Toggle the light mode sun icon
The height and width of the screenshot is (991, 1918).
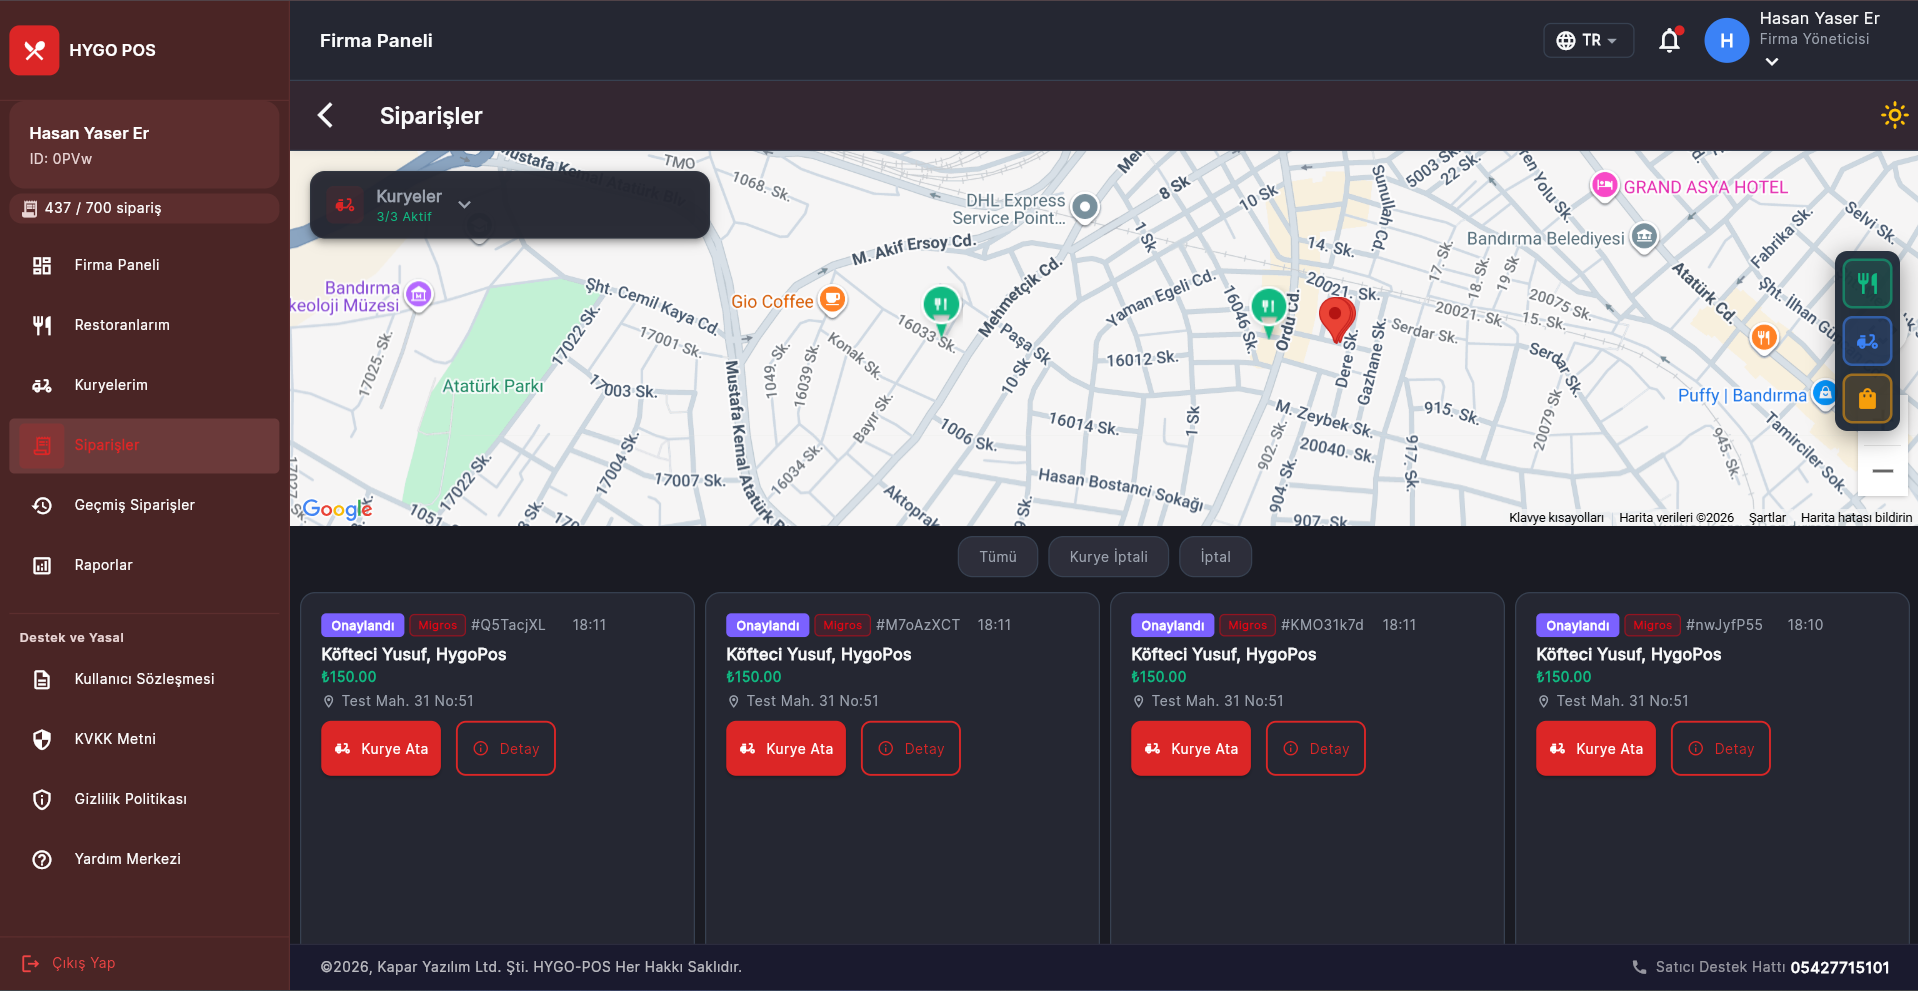coord(1894,115)
